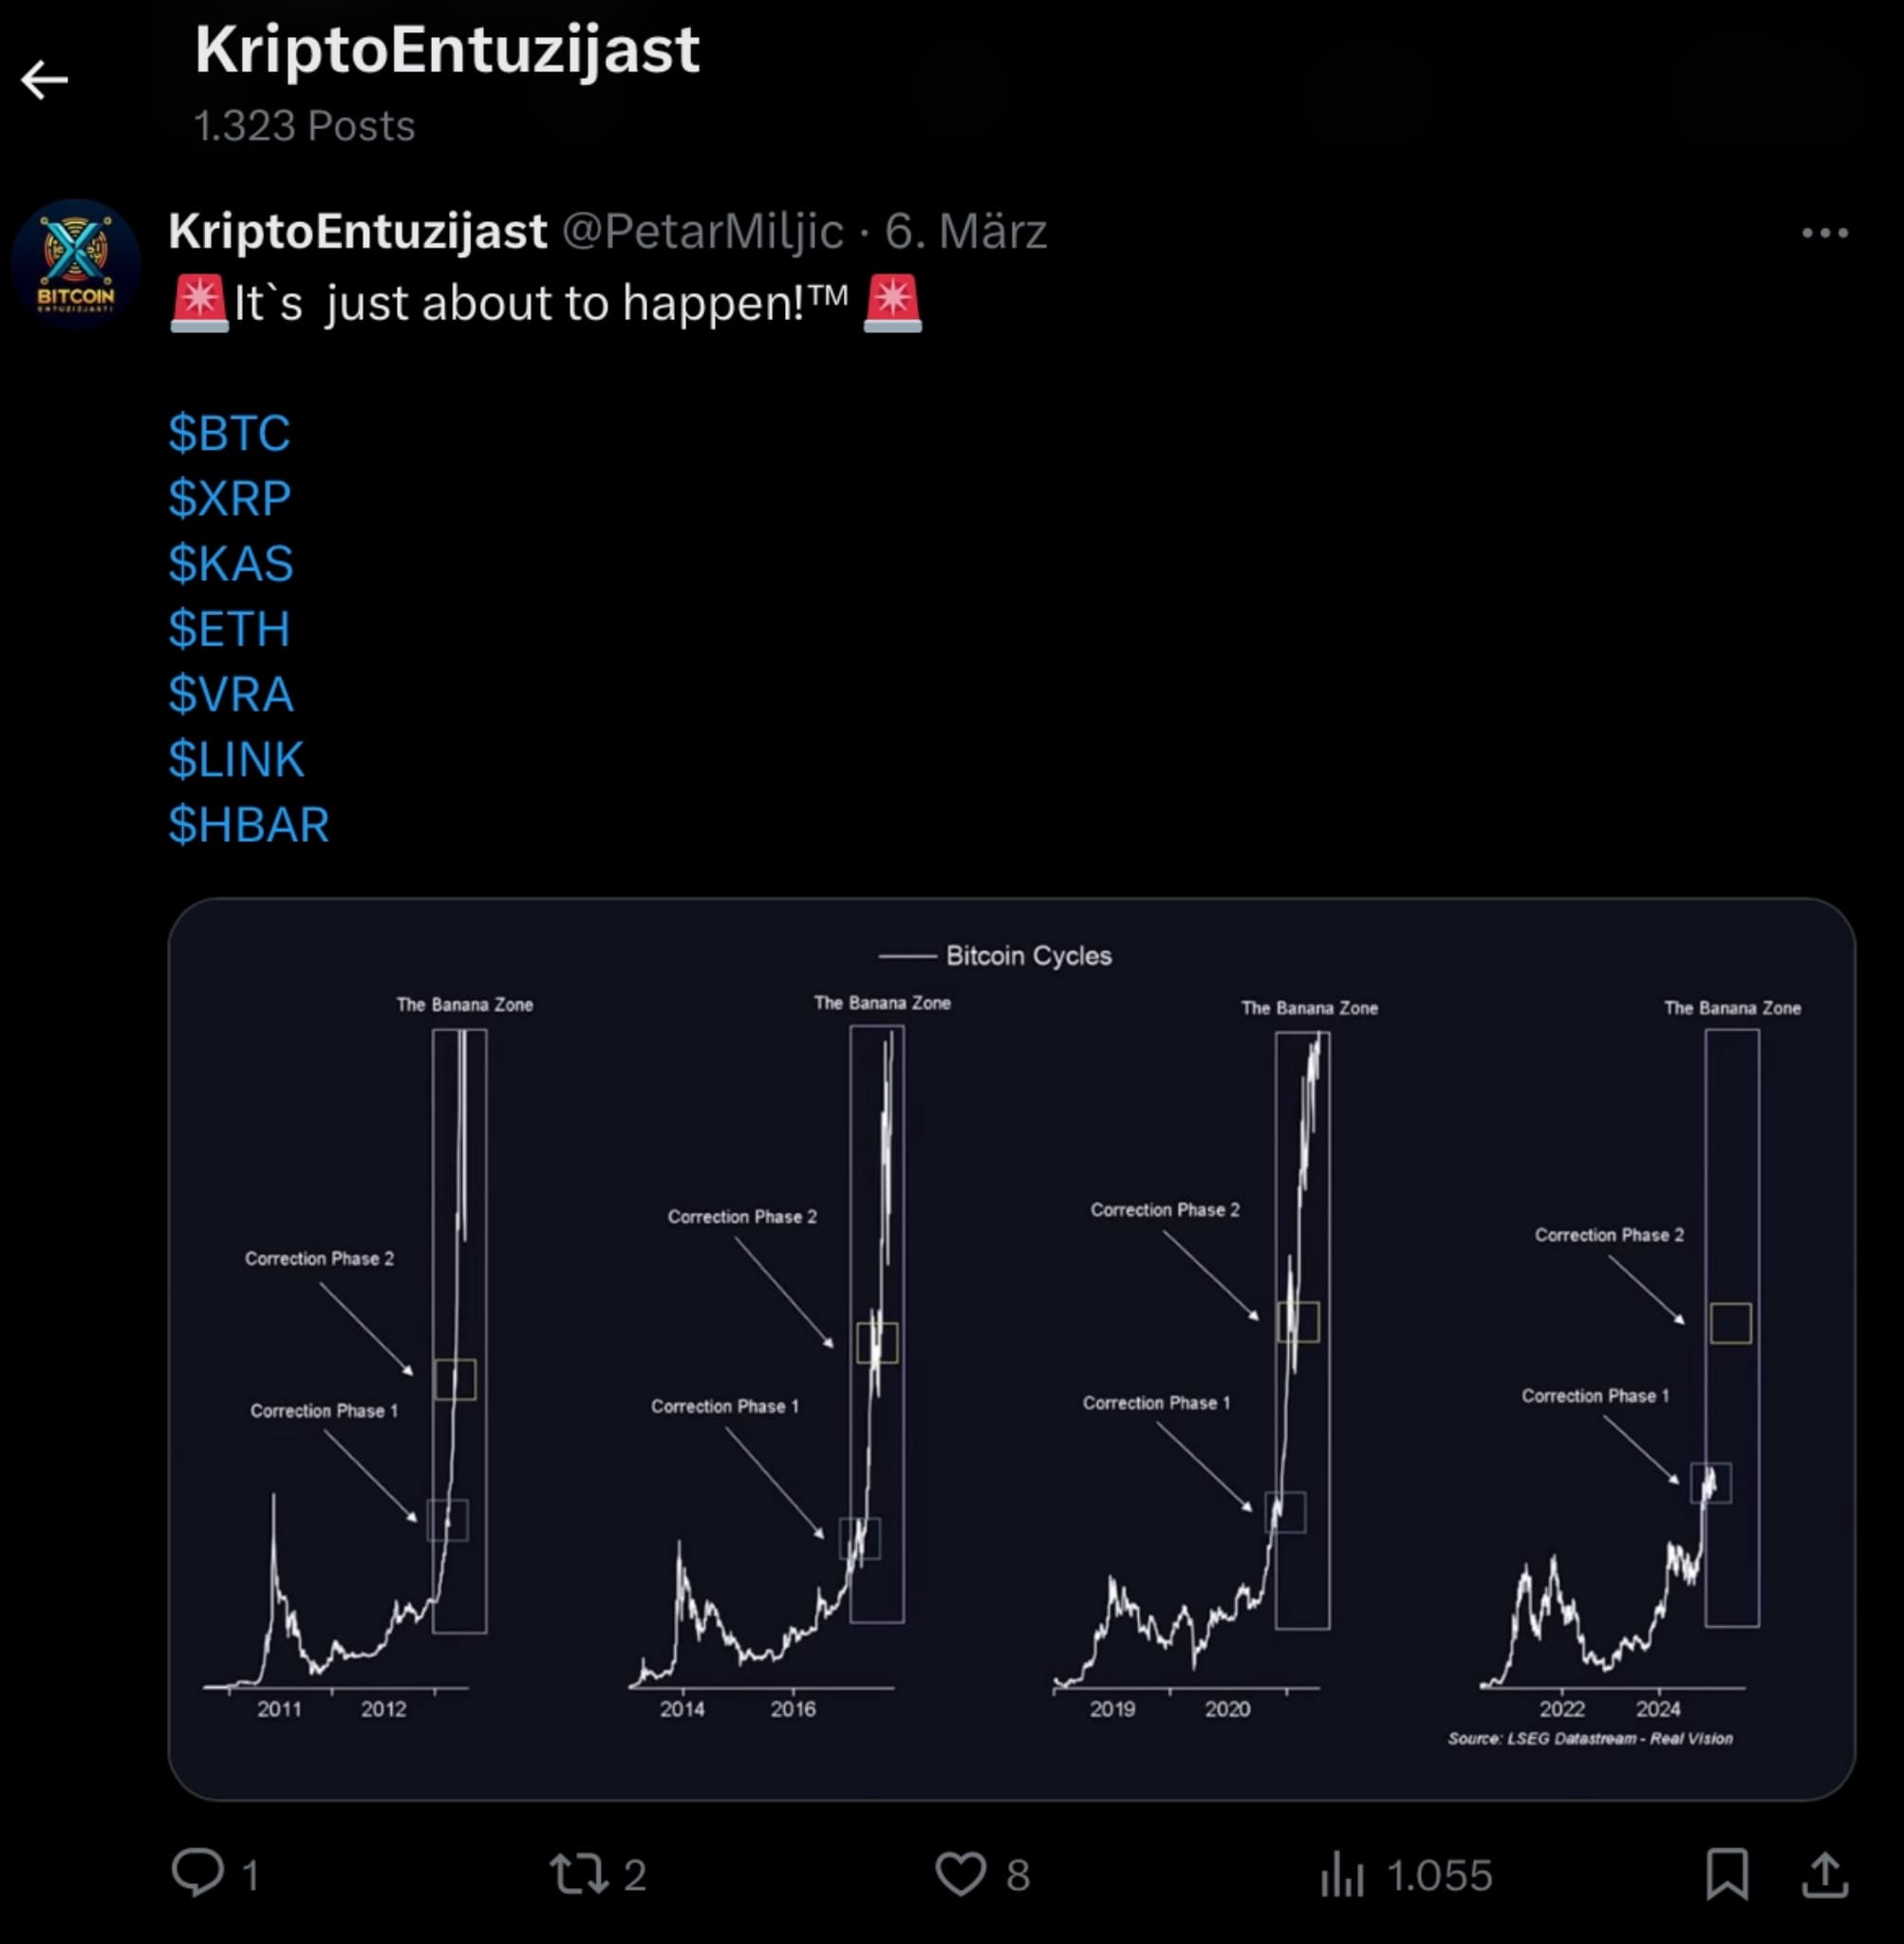The image size is (1904, 1944).
Task: Enlarge the Bitcoin Cycles chart image
Action: tap(1011, 1348)
